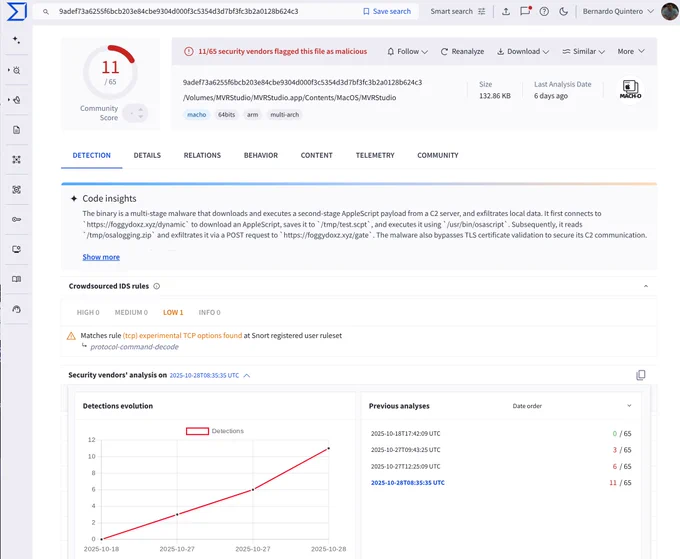Collapse the Security vendors' analysis chevron

(x=247, y=376)
